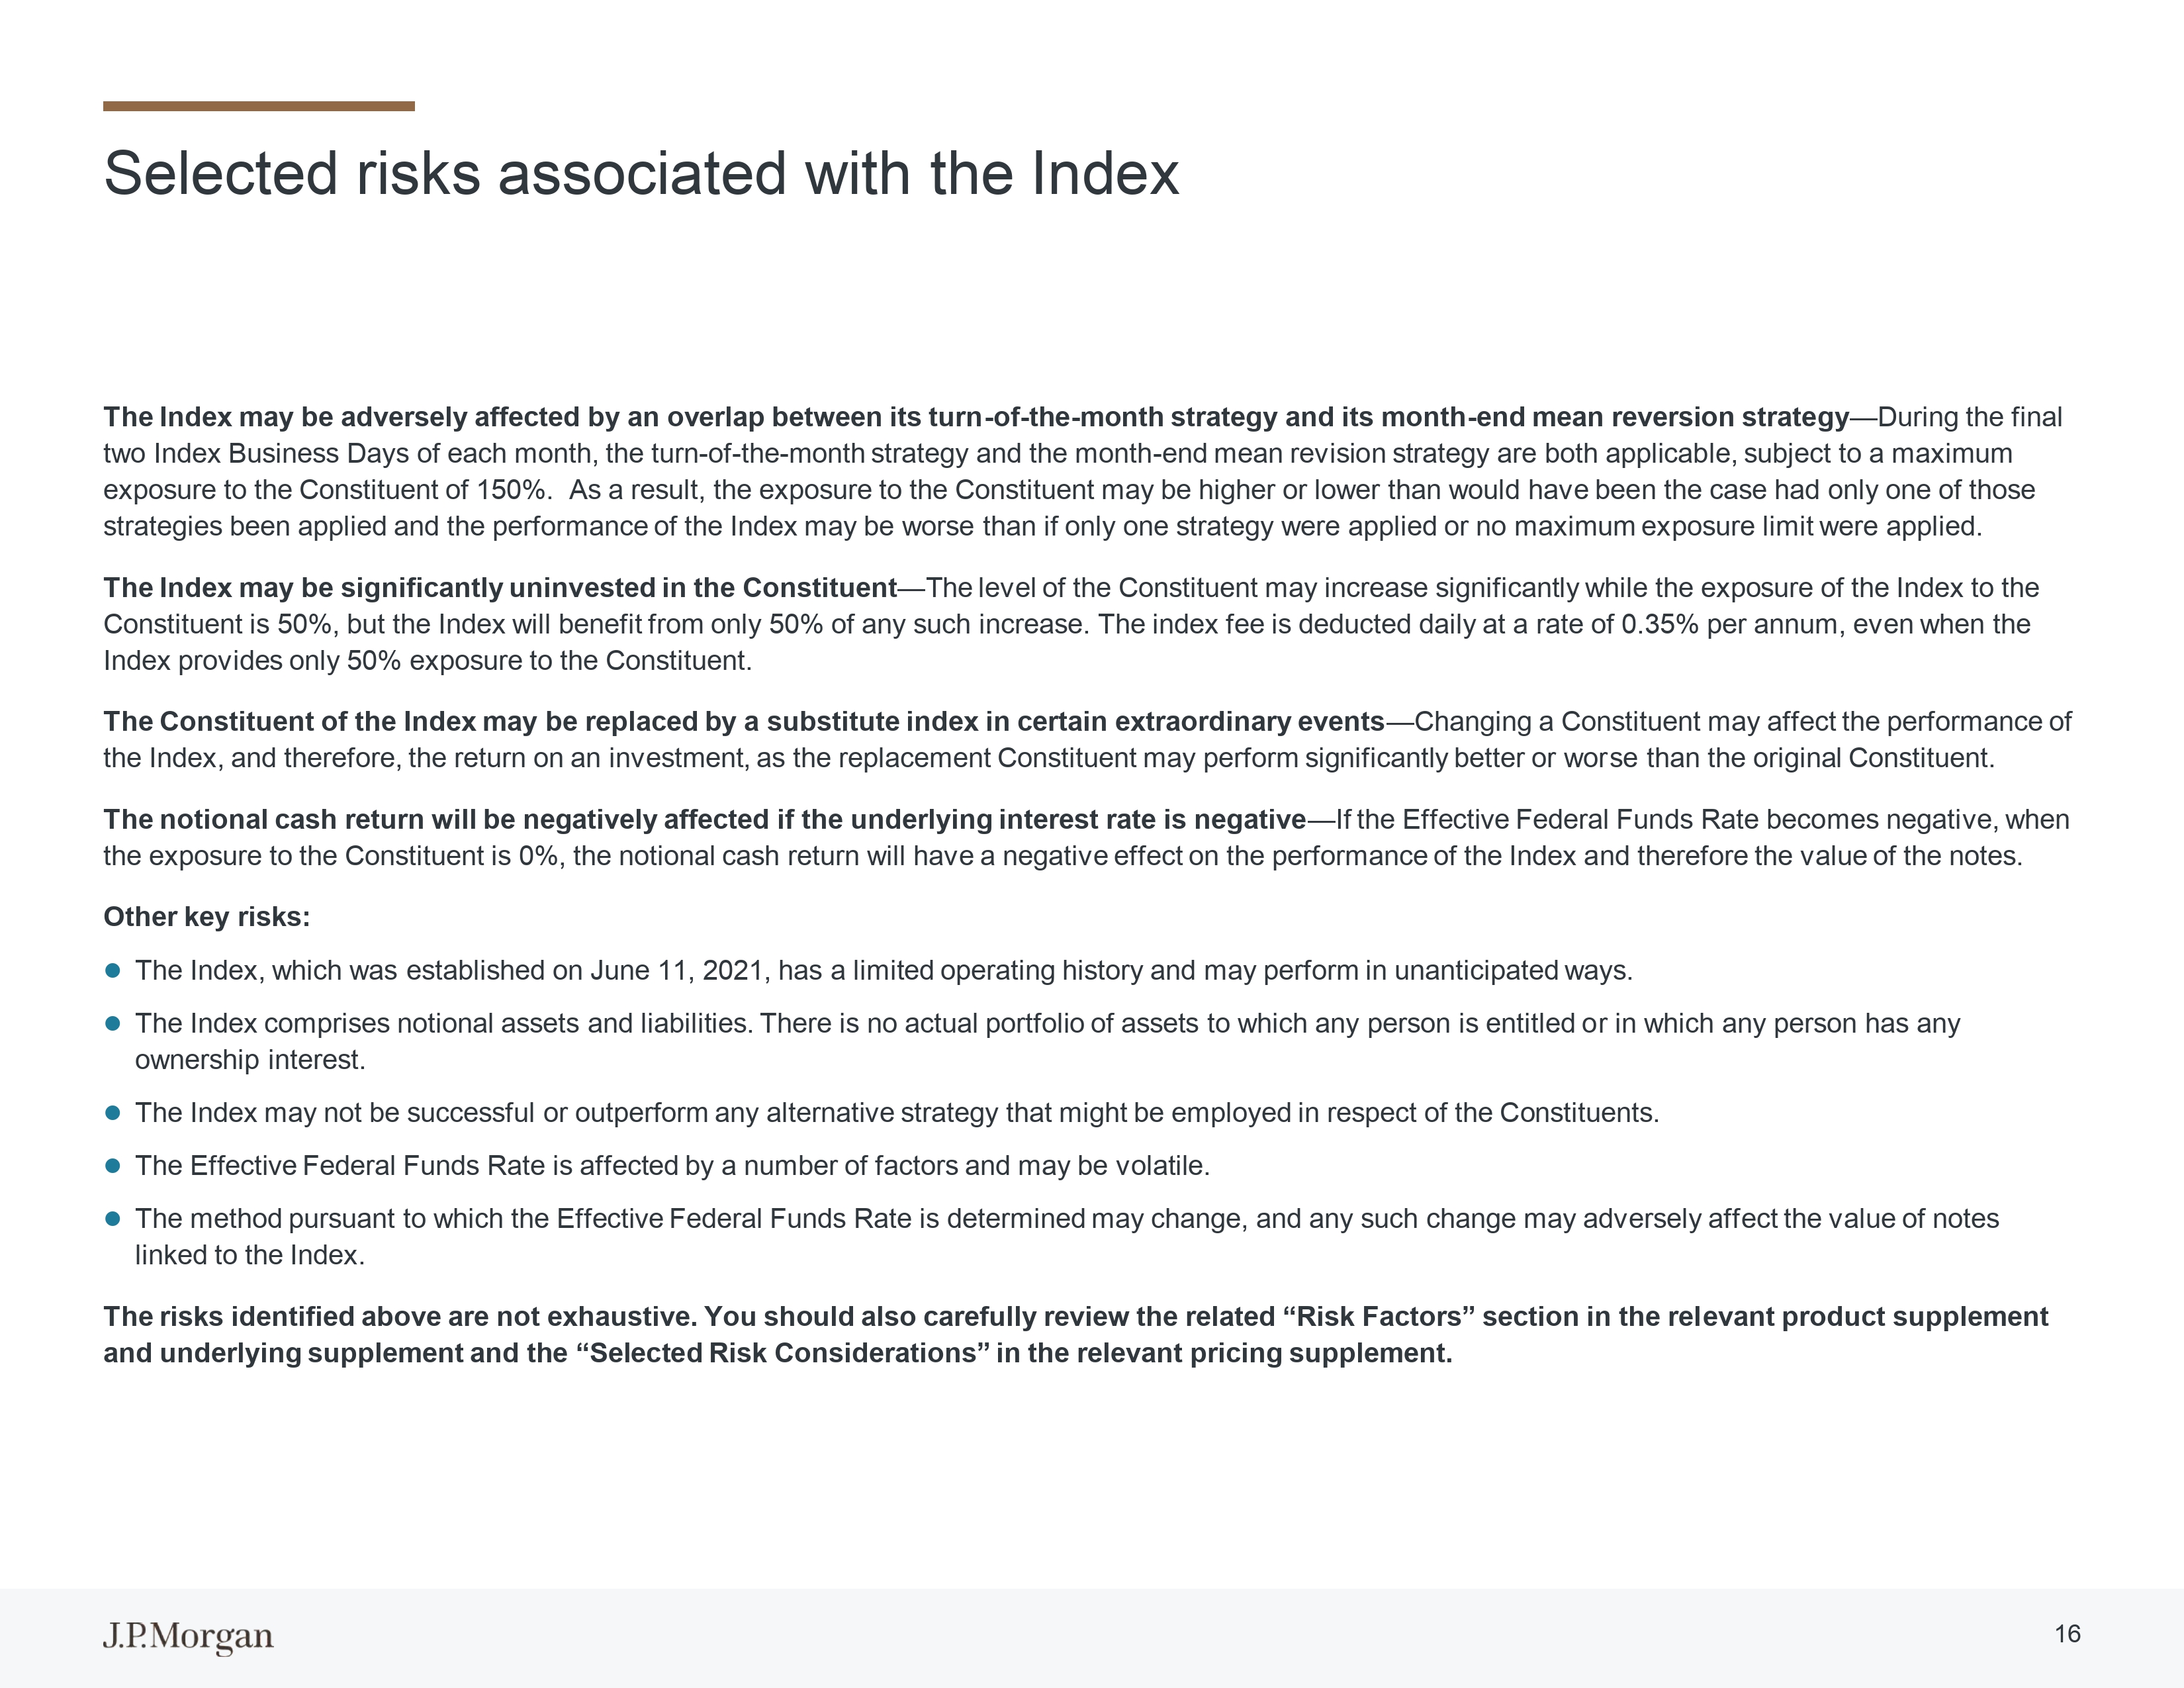This screenshot has height=1688, width=2184.
Task: Click the brown accent bar above the title
Action: point(259,106)
